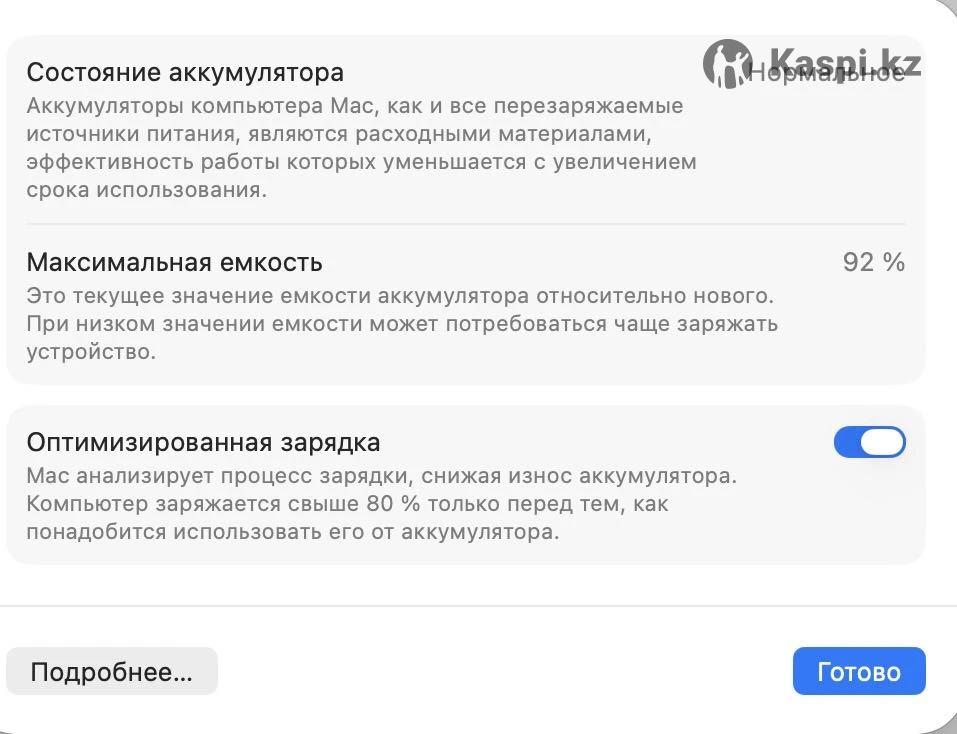Click the line starting with Mac анализирует
The width and height of the screenshot is (957, 734).
381,476
